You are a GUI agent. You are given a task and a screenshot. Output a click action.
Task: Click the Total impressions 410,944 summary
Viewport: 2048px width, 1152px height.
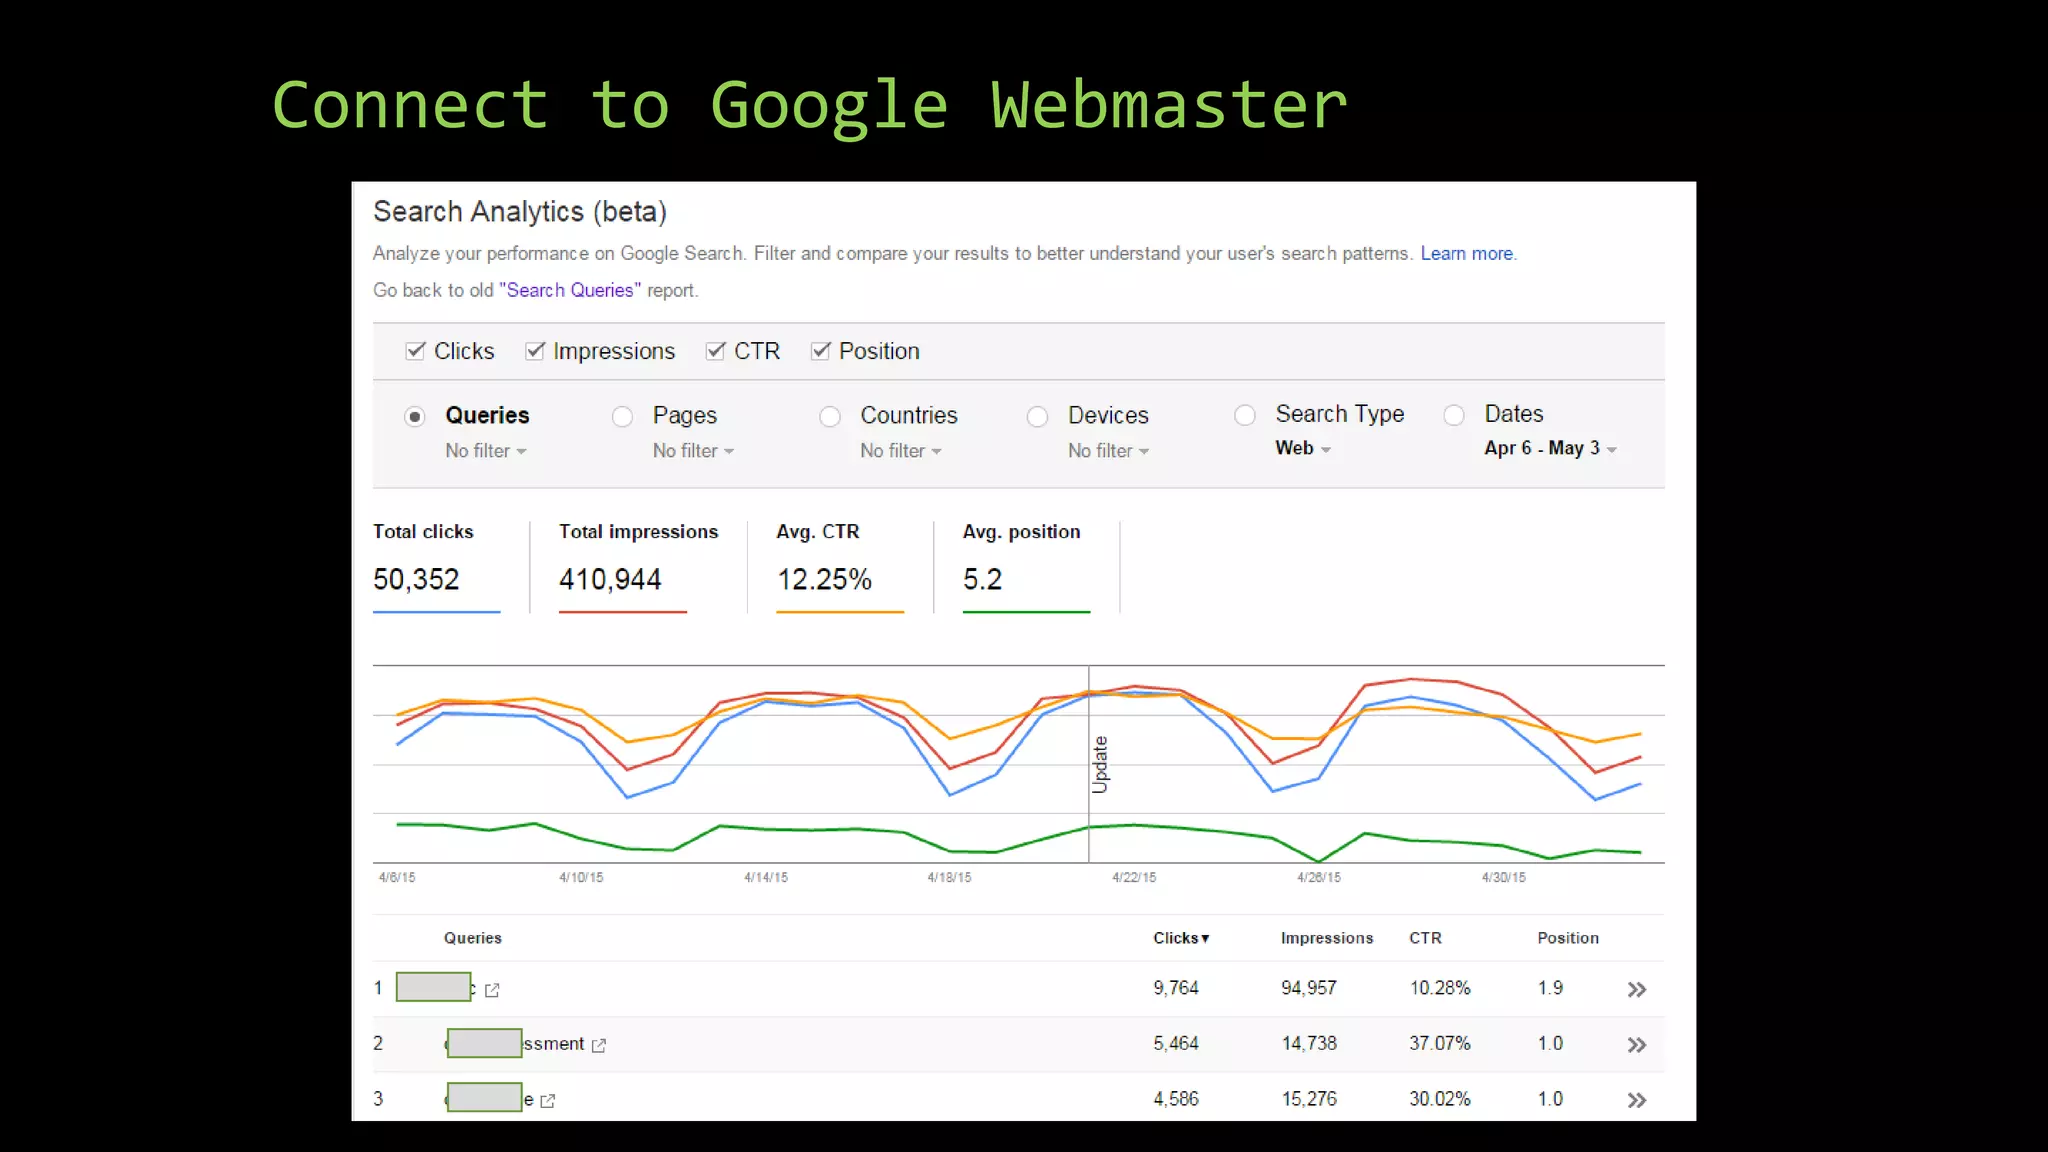coord(638,567)
